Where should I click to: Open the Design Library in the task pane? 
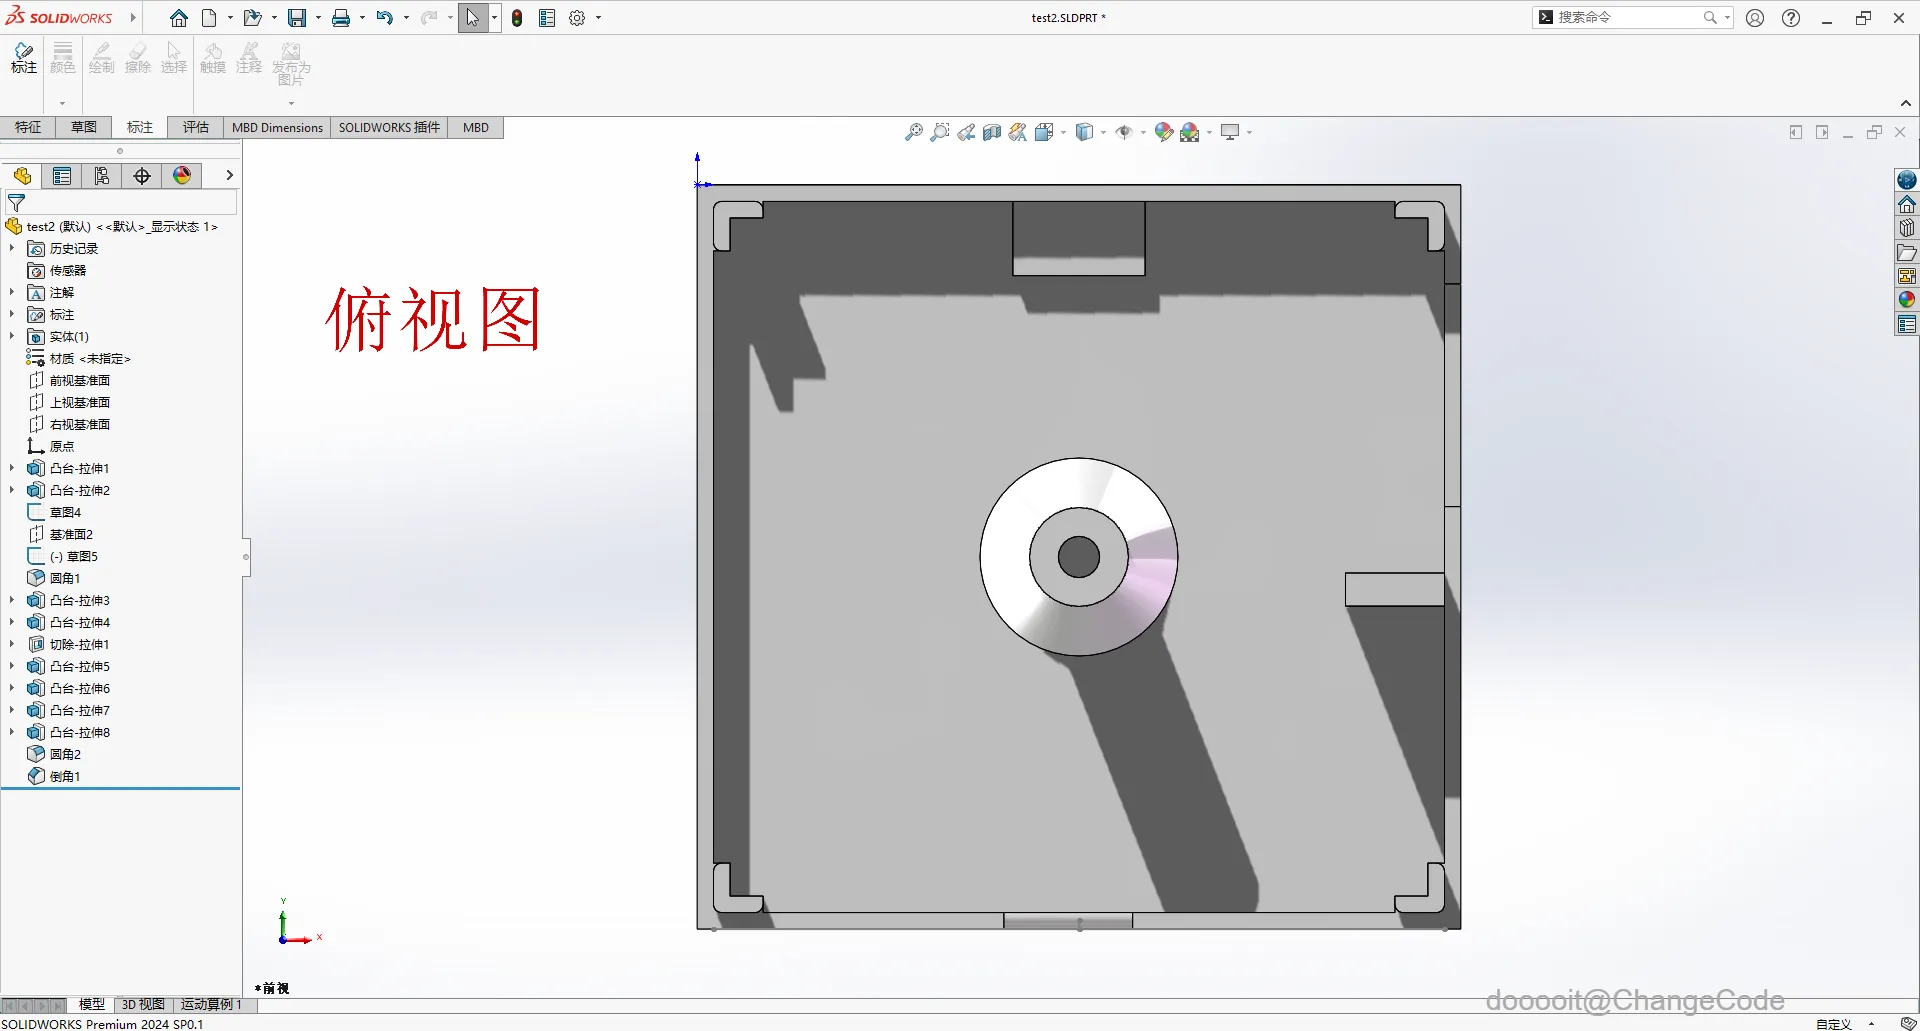[1907, 227]
